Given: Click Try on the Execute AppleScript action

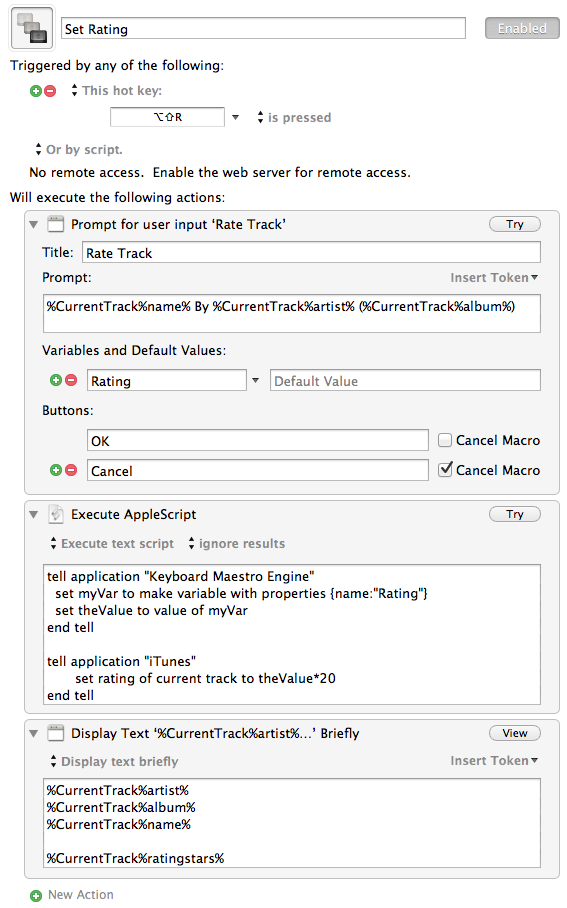Looking at the screenshot, I should click(x=514, y=514).
